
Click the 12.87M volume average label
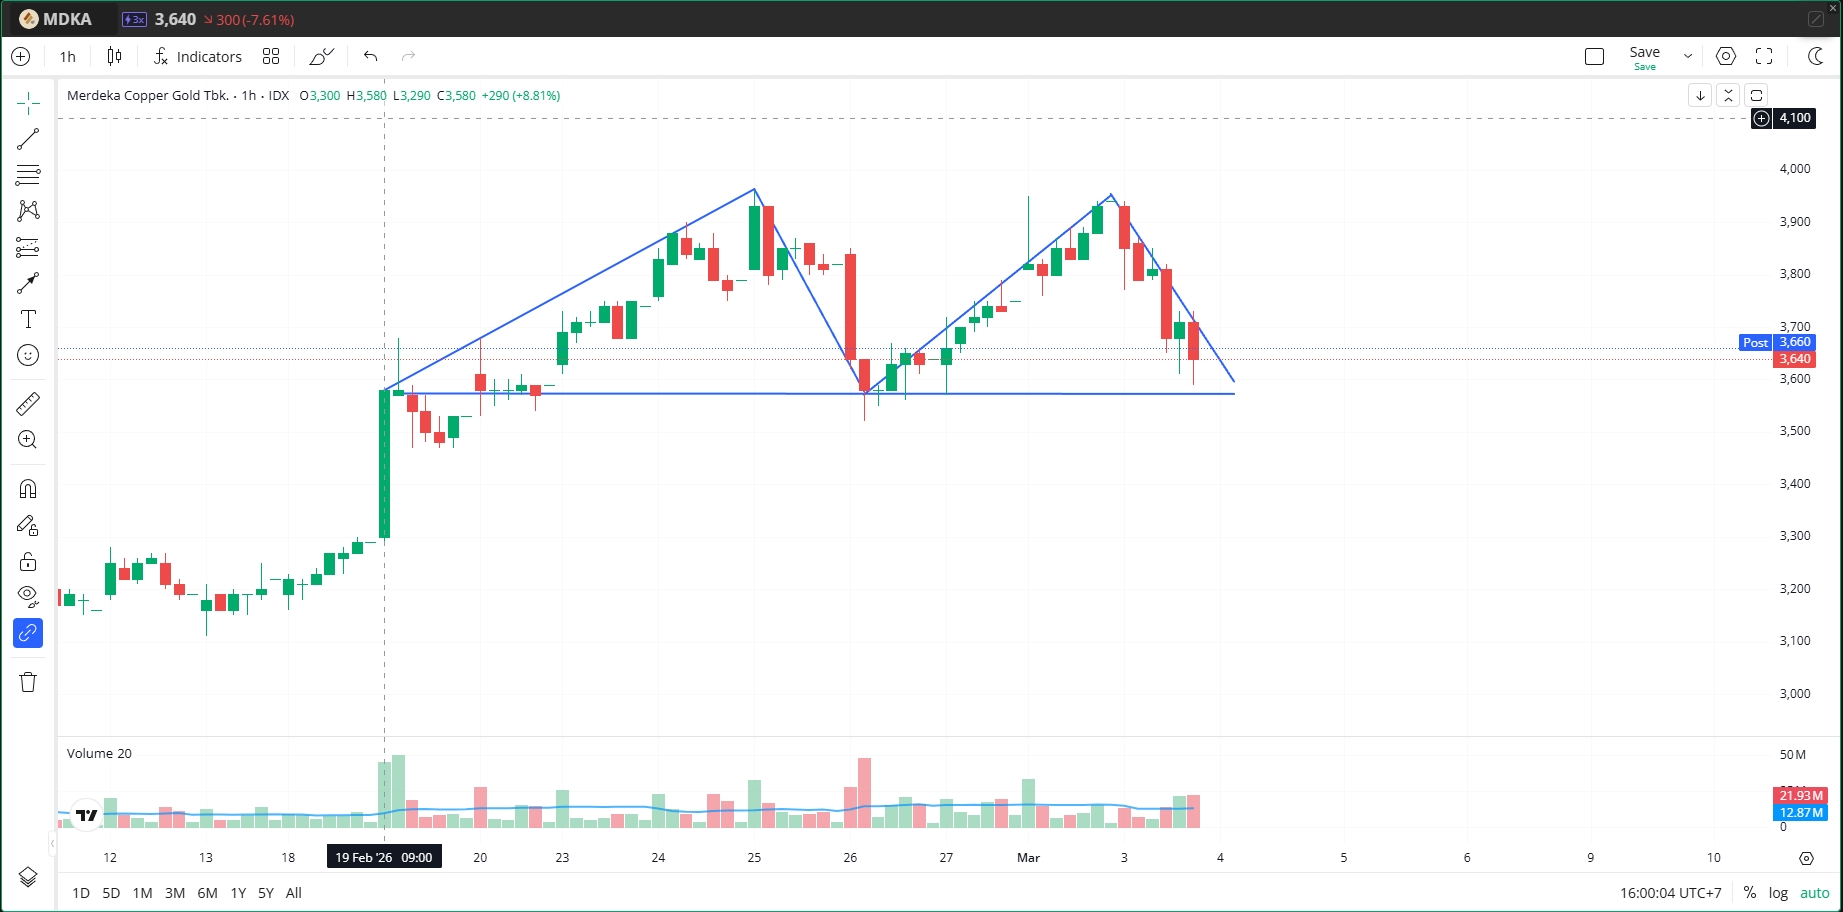pyautogui.click(x=1801, y=813)
